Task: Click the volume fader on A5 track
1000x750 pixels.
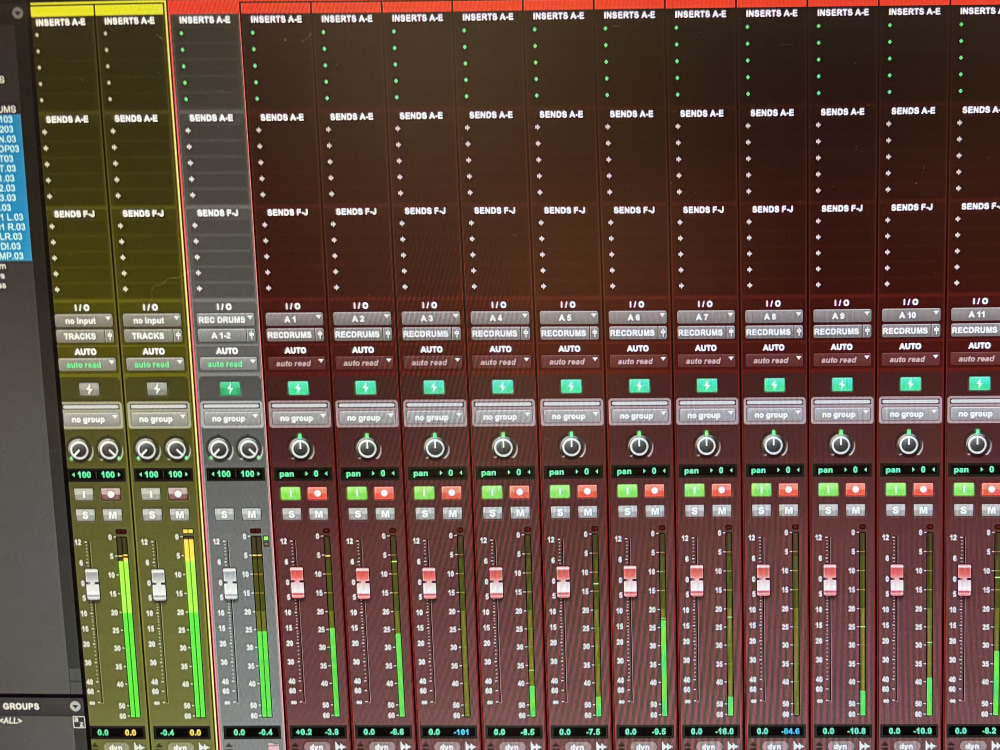Action: click(563, 581)
